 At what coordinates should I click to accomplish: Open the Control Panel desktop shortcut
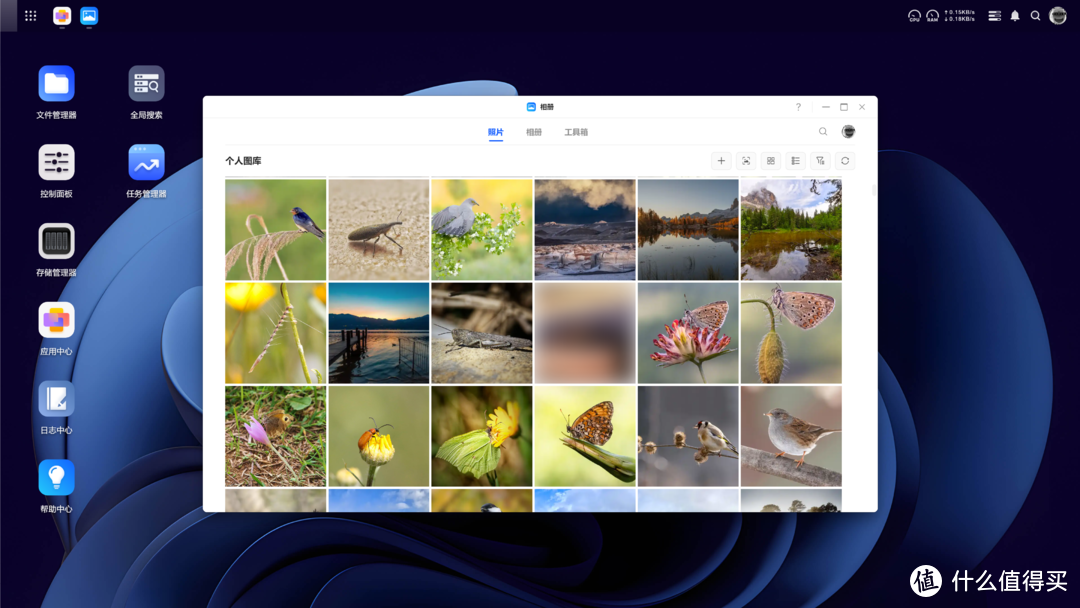(x=56, y=163)
